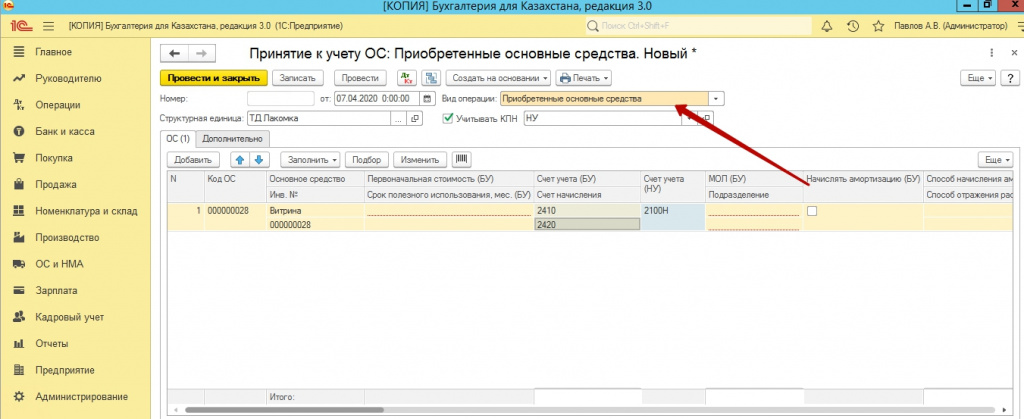Image resolution: width=1024 pixels, height=419 pixels.
Task: Click Провести button
Action: pyautogui.click(x=360, y=78)
